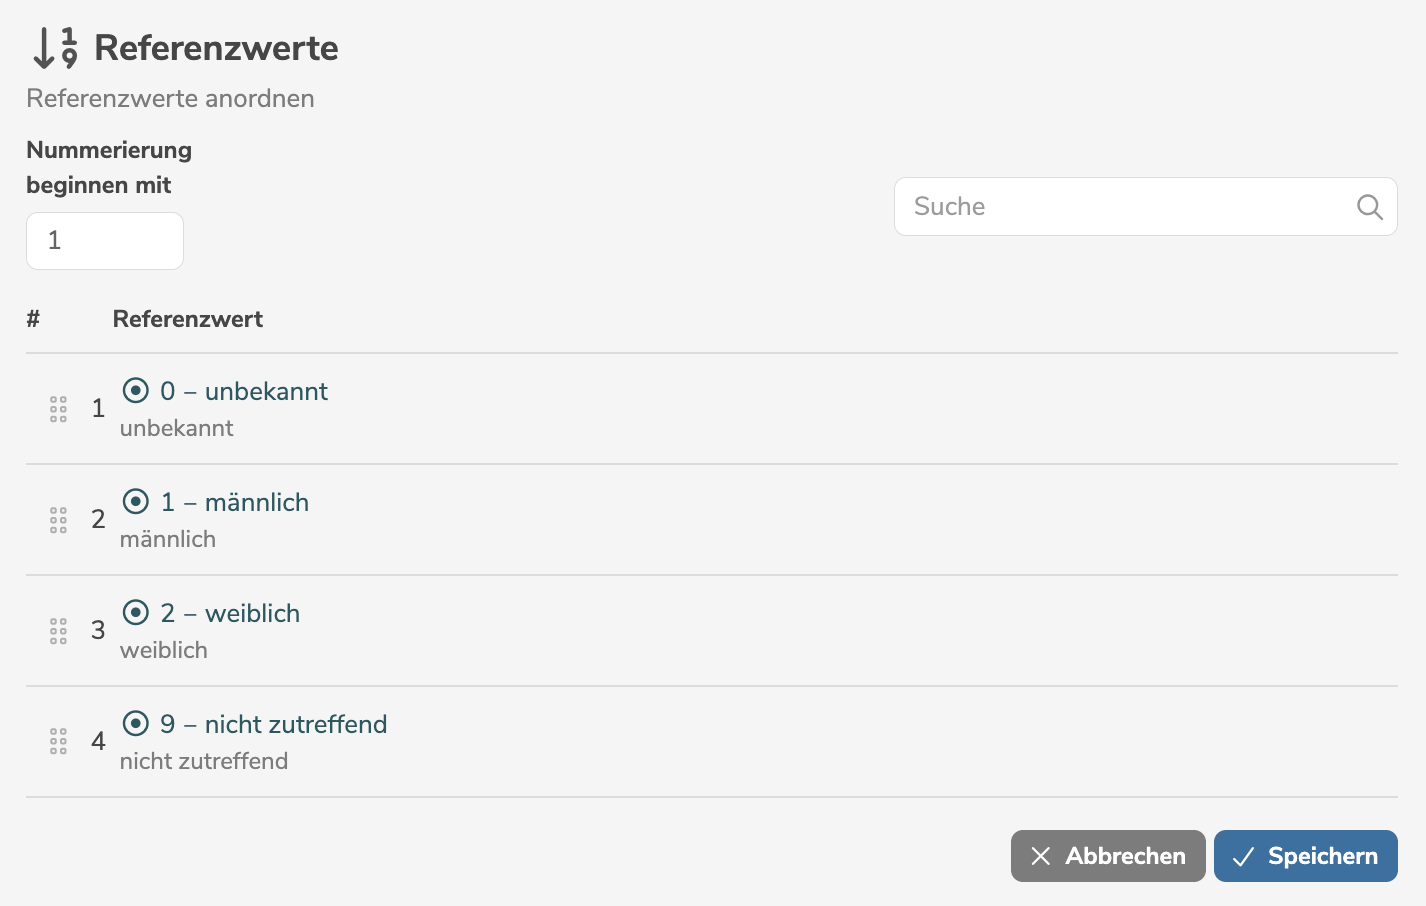Click the drag handle for row 3 weiblich

click(58, 631)
